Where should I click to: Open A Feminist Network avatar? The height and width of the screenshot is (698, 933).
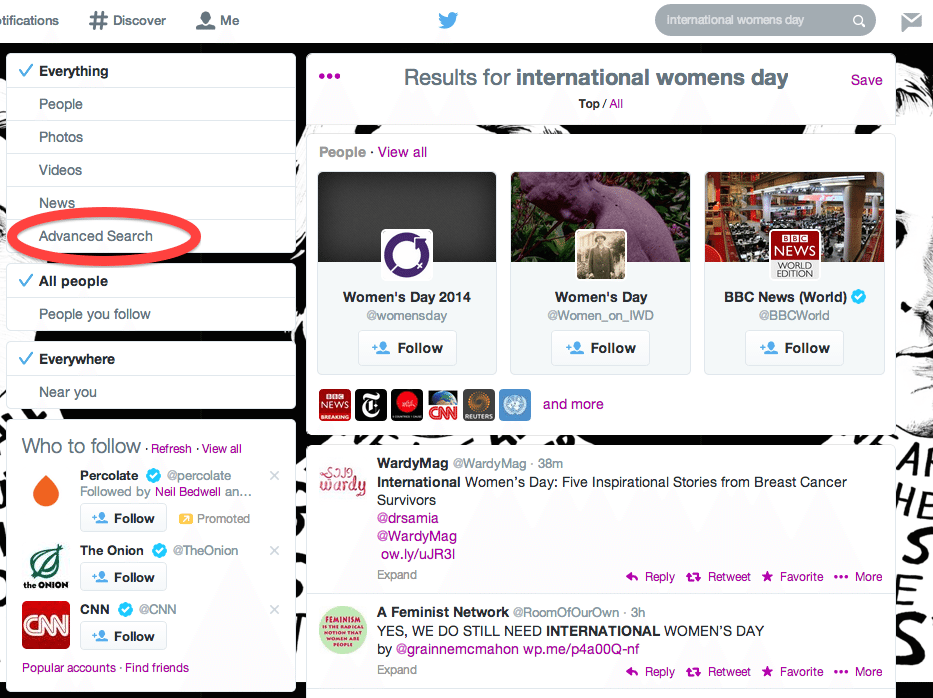click(x=342, y=630)
